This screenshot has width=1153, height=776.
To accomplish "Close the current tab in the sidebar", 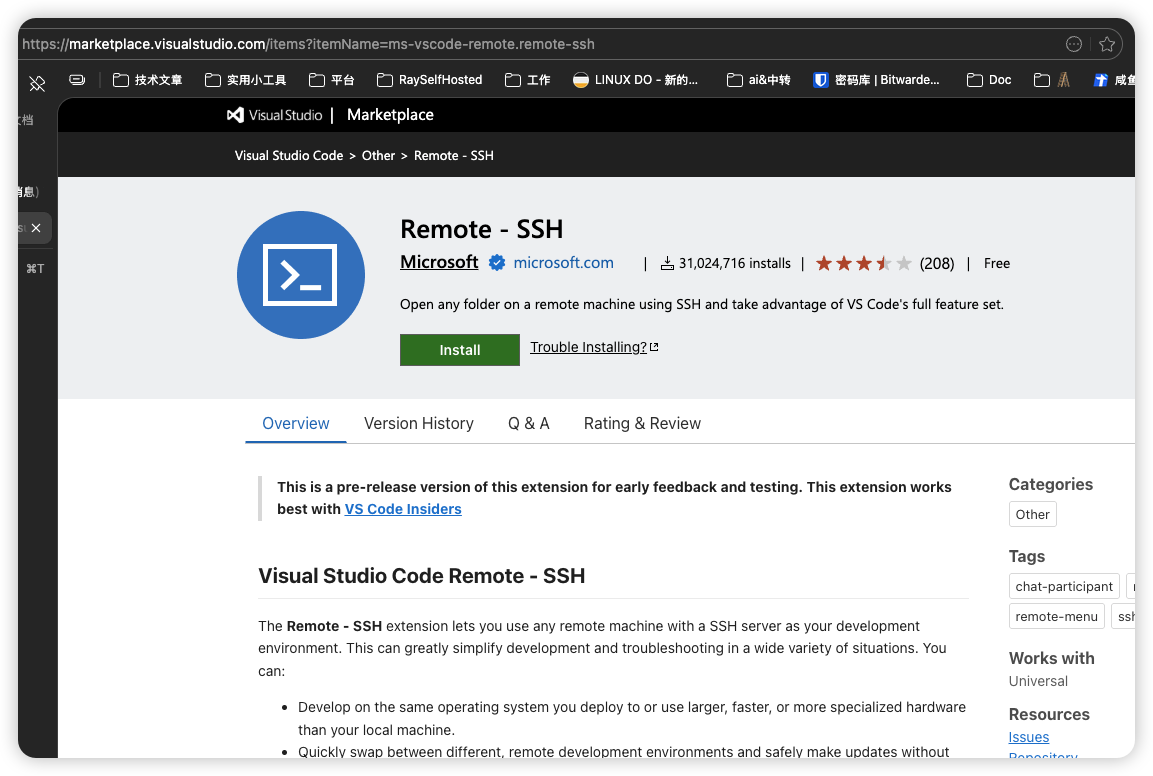I will (x=36, y=228).
